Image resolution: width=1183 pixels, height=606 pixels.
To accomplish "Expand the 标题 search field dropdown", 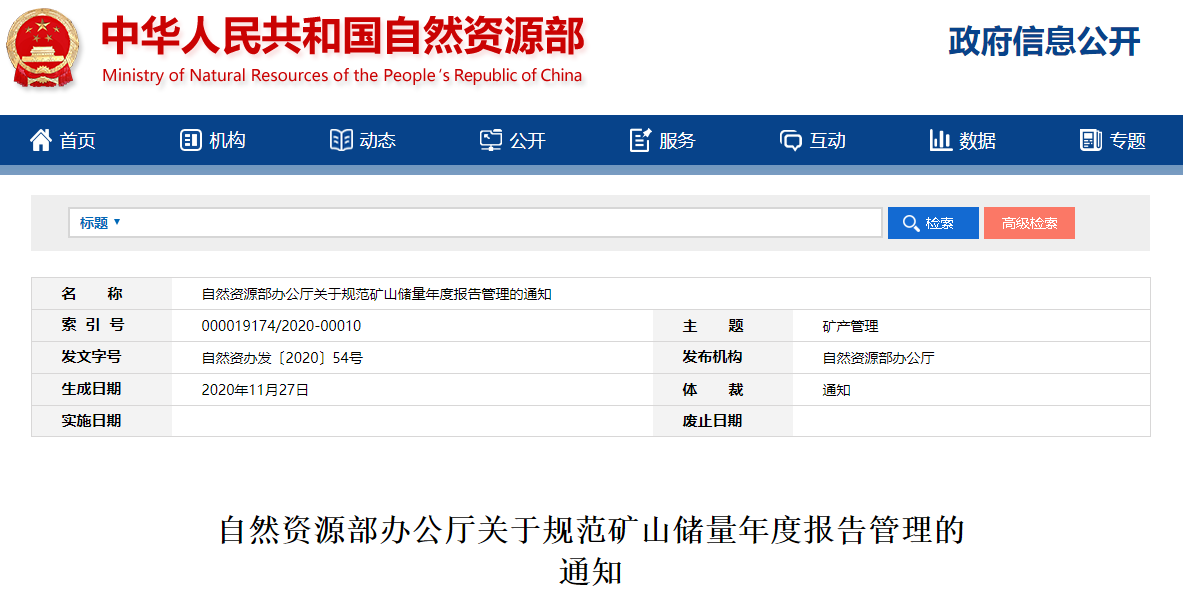I will pos(100,223).
